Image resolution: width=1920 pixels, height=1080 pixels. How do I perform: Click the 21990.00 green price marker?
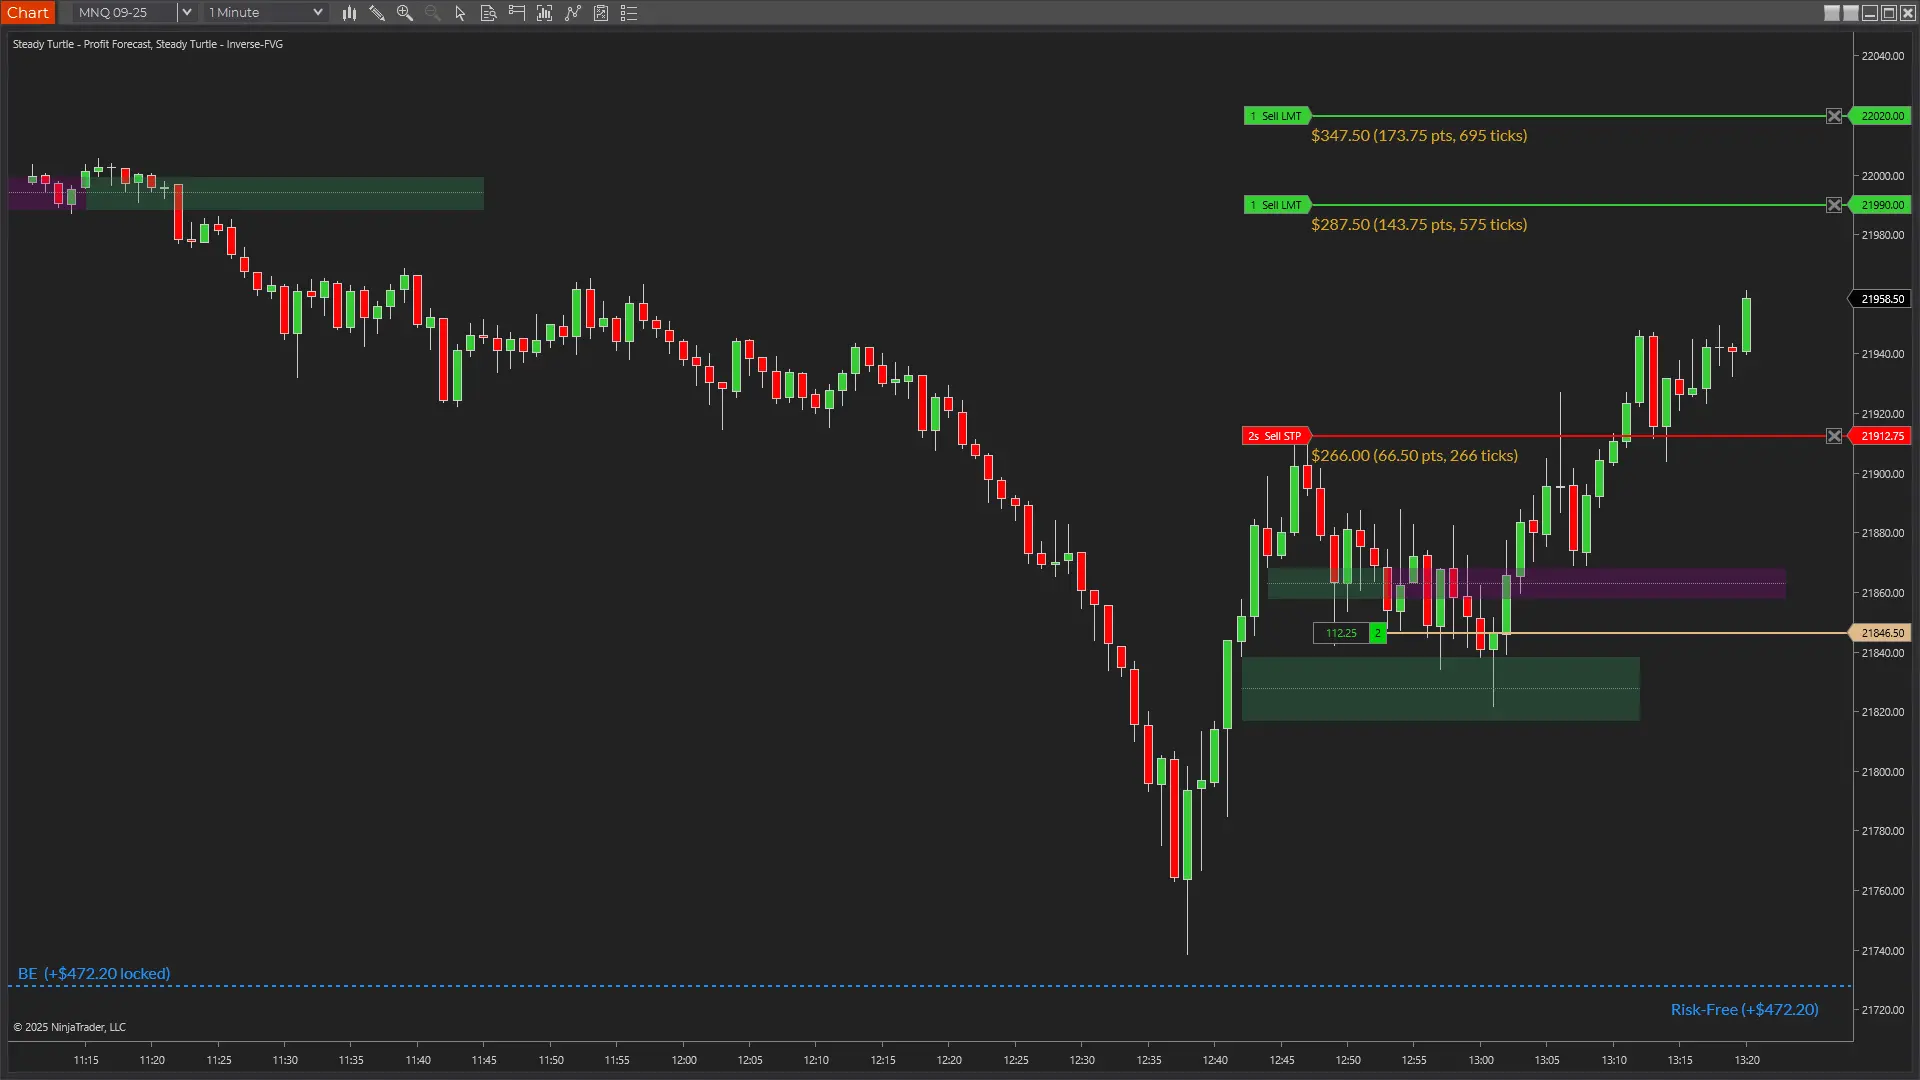click(1881, 205)
